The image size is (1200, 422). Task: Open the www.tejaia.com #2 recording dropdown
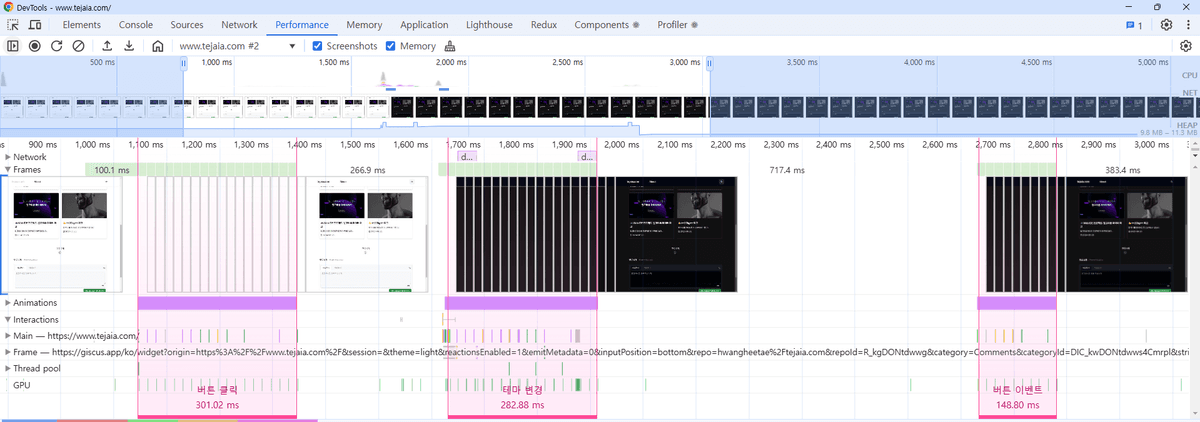coord(238,46)
